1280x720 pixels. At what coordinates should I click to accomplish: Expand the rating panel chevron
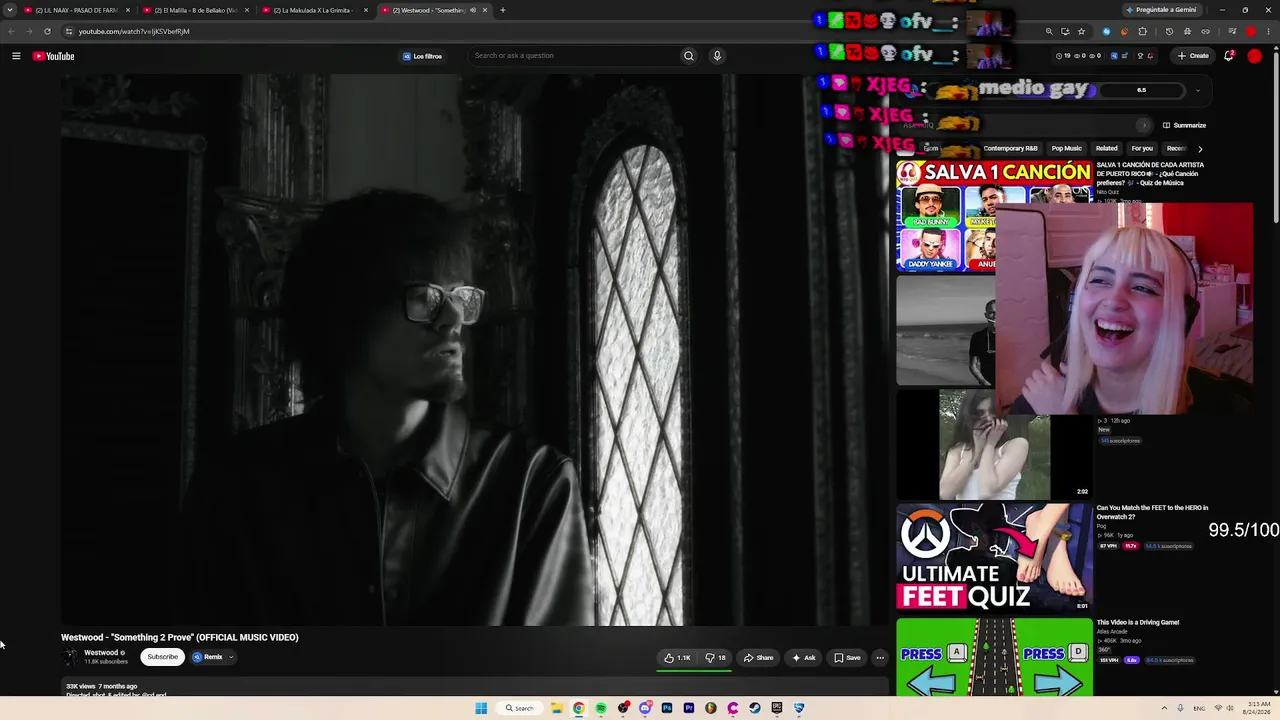pos(1197,90)
